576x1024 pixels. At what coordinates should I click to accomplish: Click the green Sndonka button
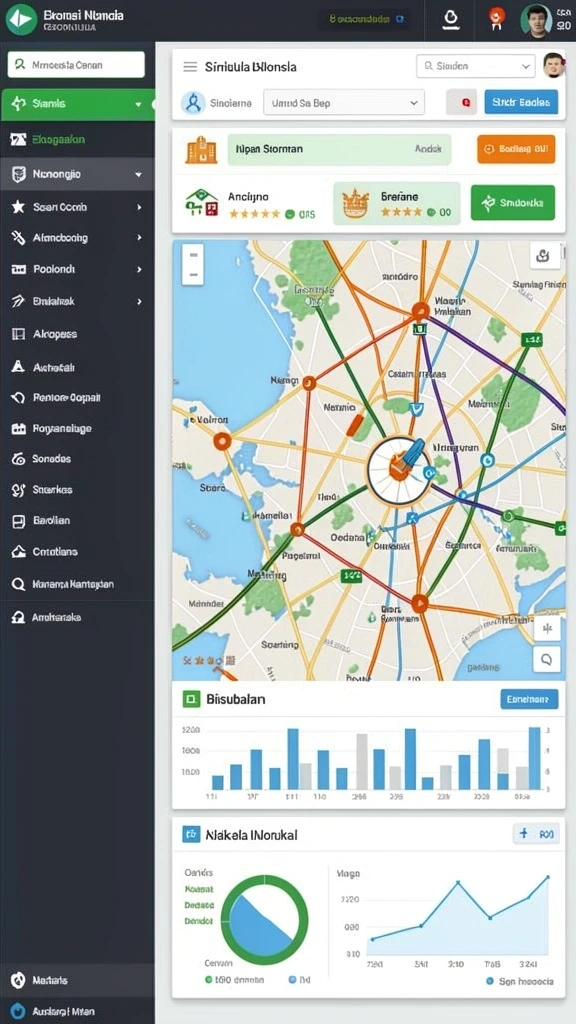click(x=513, y=202)
